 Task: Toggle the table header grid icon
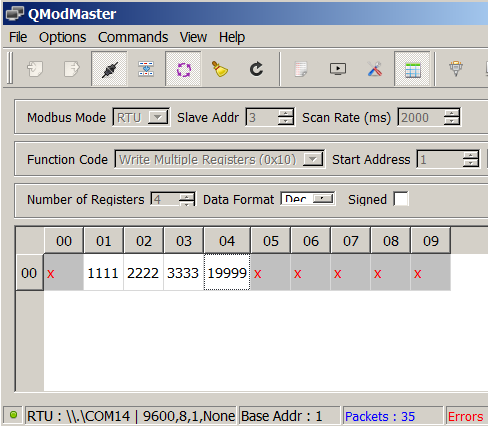point(412,69)
